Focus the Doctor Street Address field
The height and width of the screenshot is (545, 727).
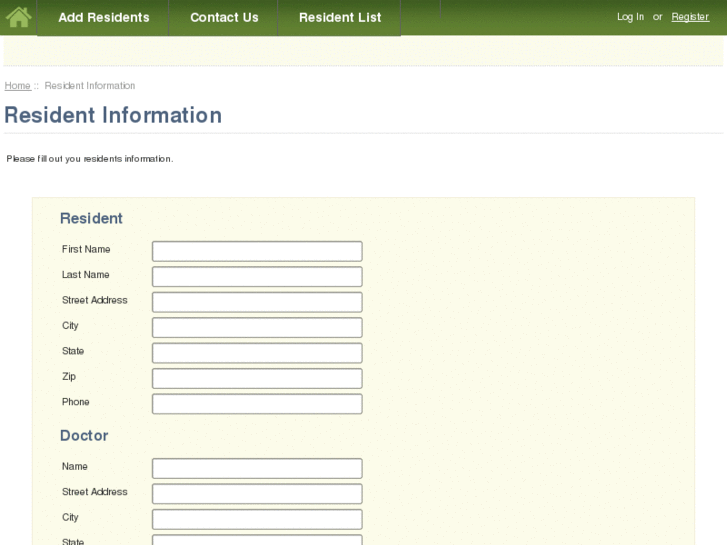tap(257, 494)
